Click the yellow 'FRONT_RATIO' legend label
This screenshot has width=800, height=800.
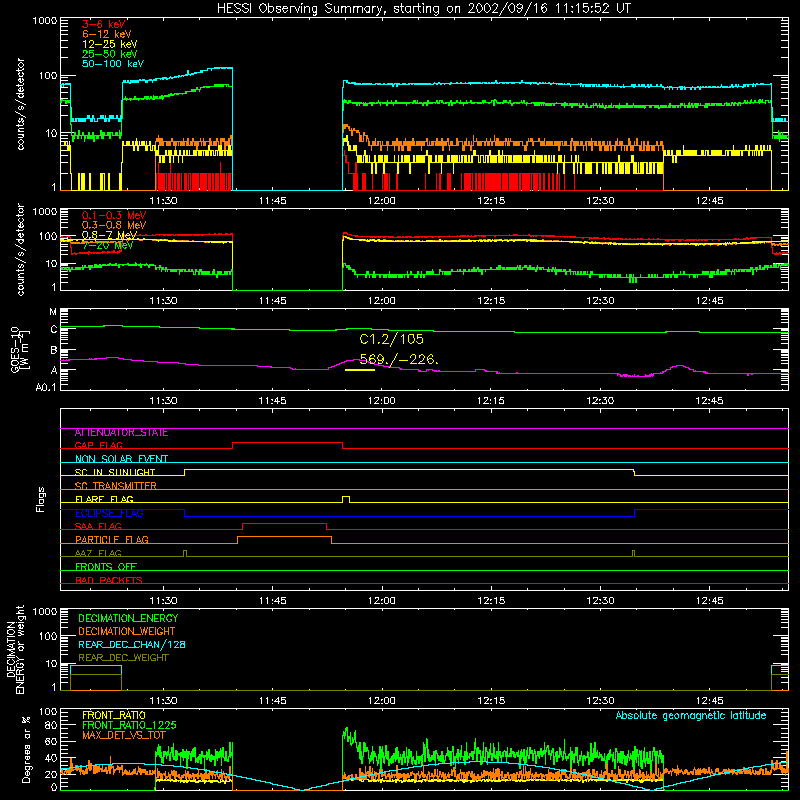114,715
